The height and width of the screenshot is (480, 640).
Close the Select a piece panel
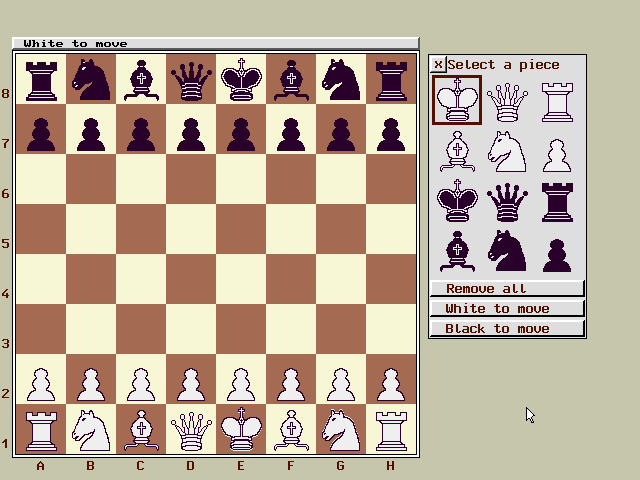tap(438, 64)
